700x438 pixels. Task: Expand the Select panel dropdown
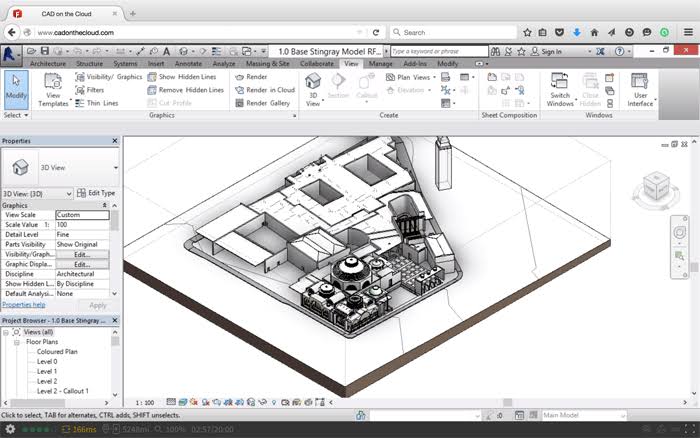16,115
